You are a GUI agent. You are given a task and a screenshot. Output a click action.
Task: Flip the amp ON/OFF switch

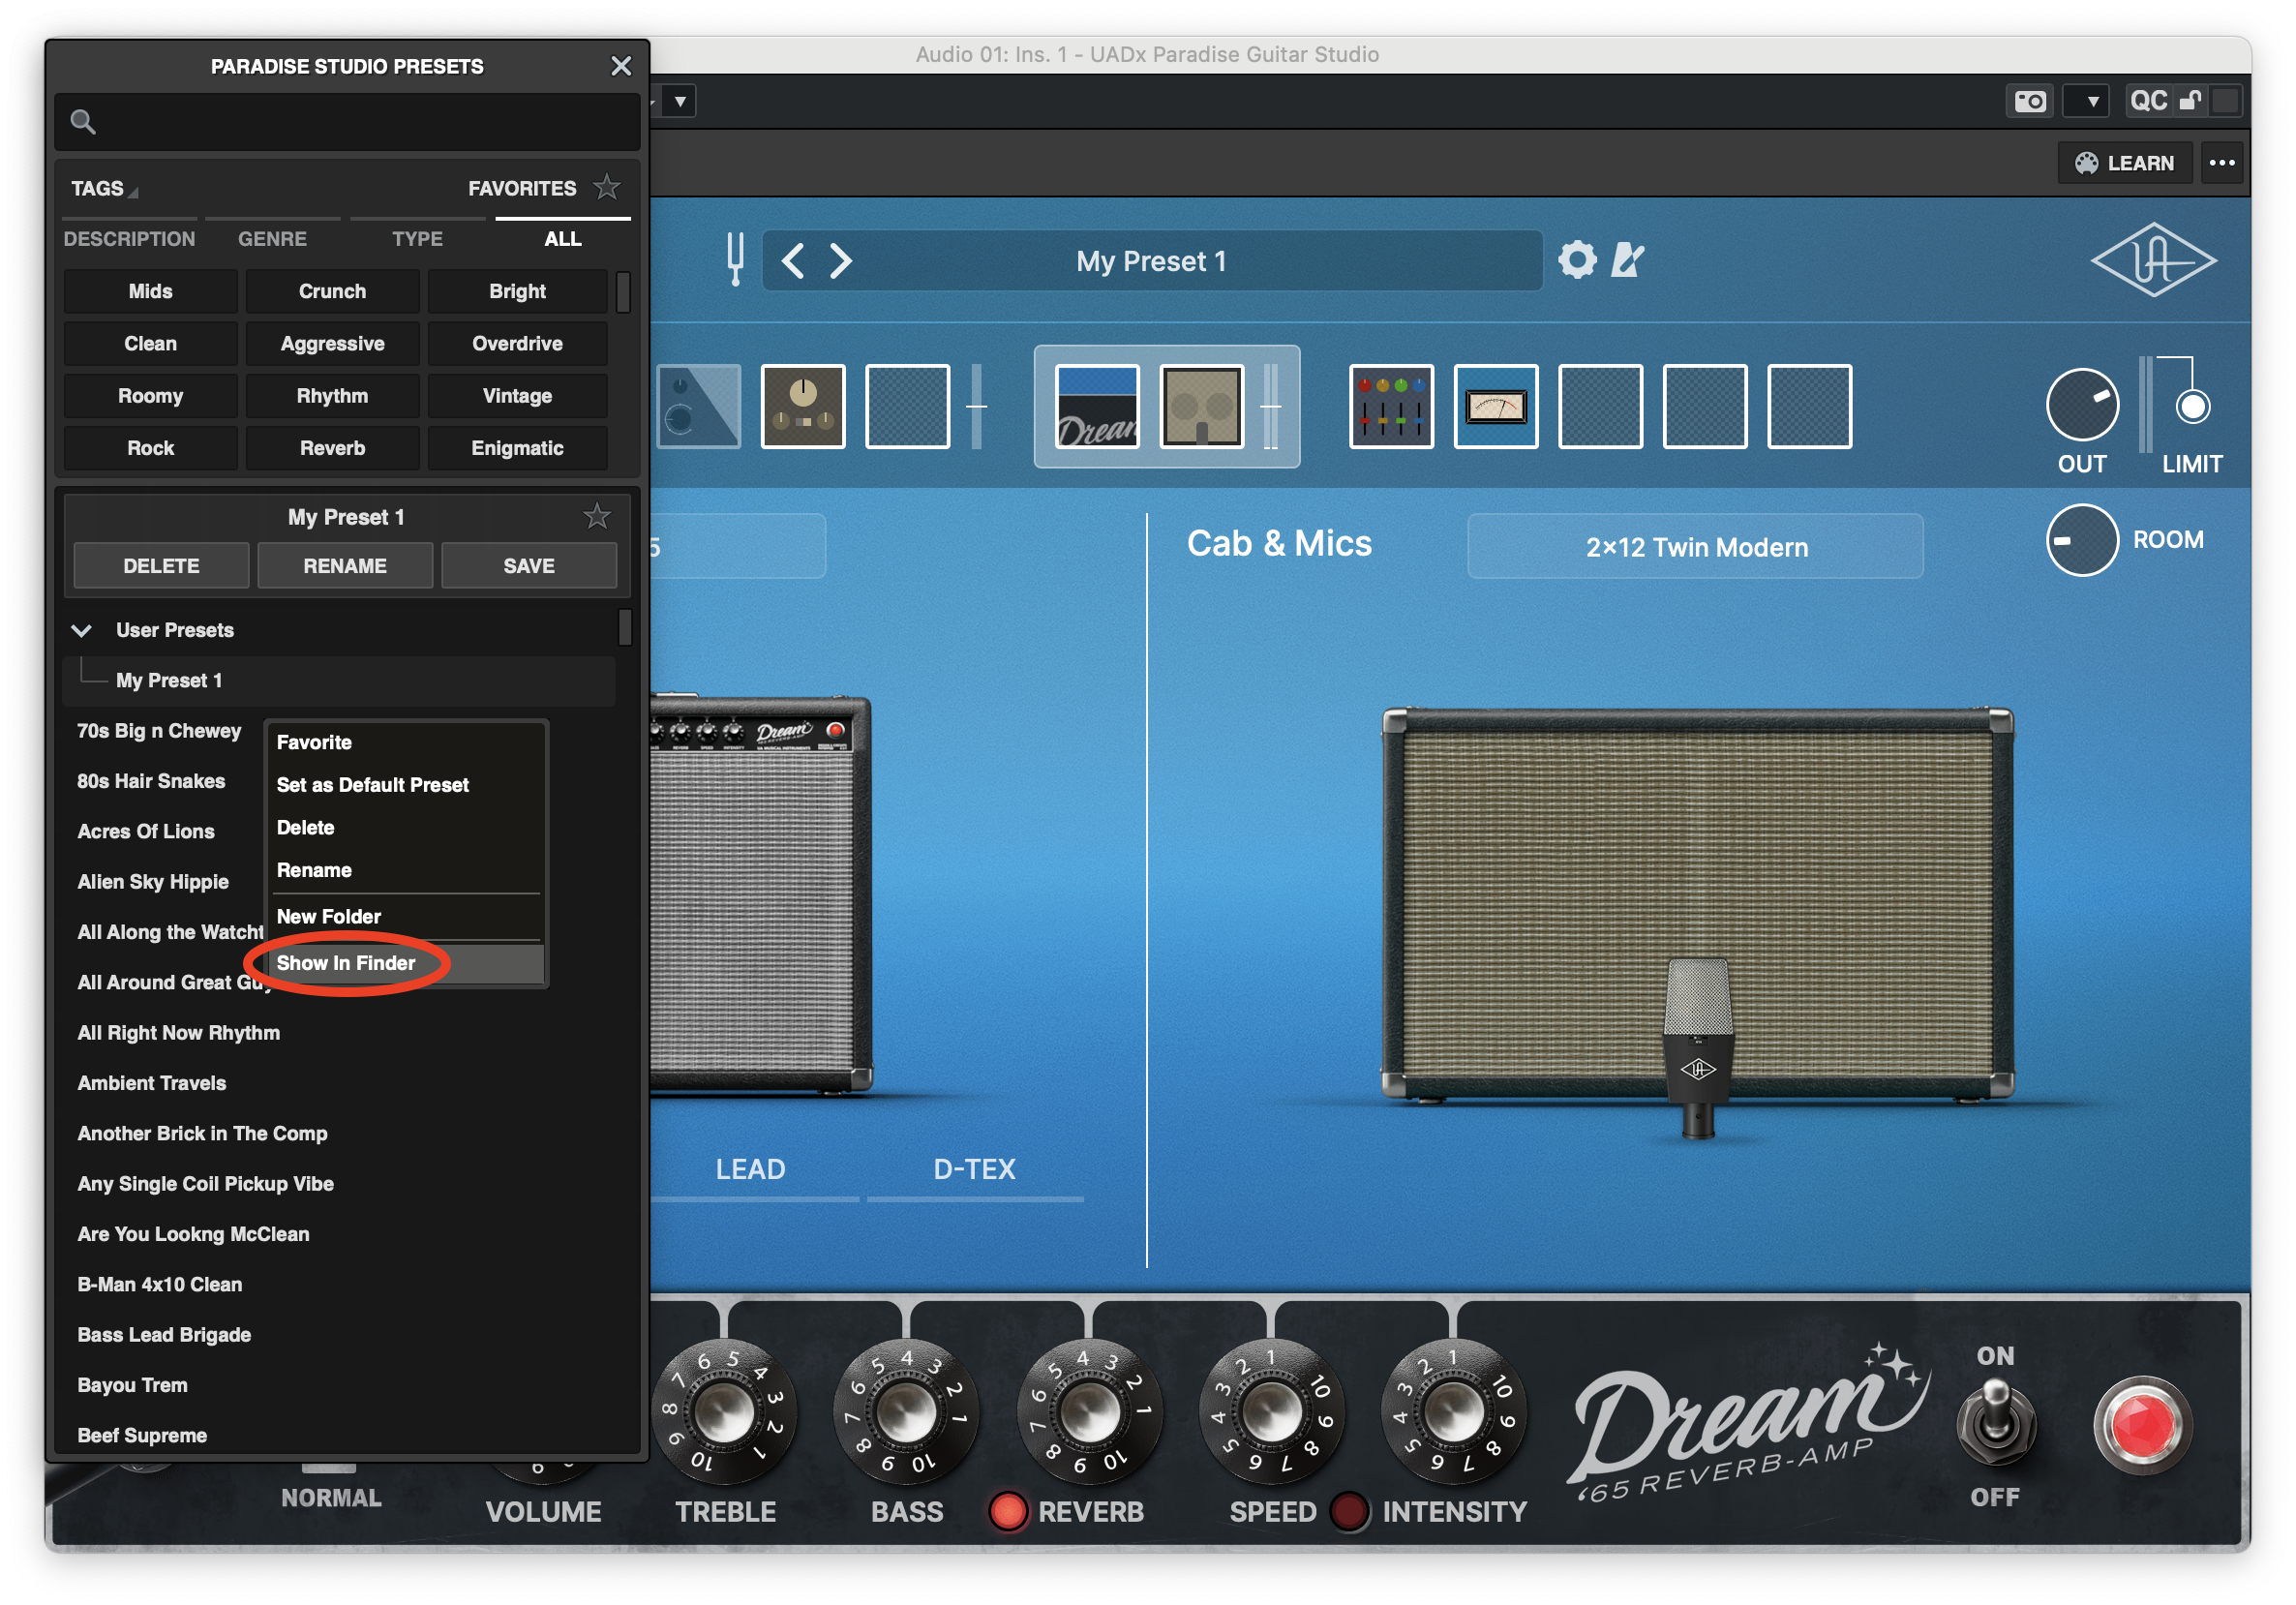click(x=1995, y=1421)
